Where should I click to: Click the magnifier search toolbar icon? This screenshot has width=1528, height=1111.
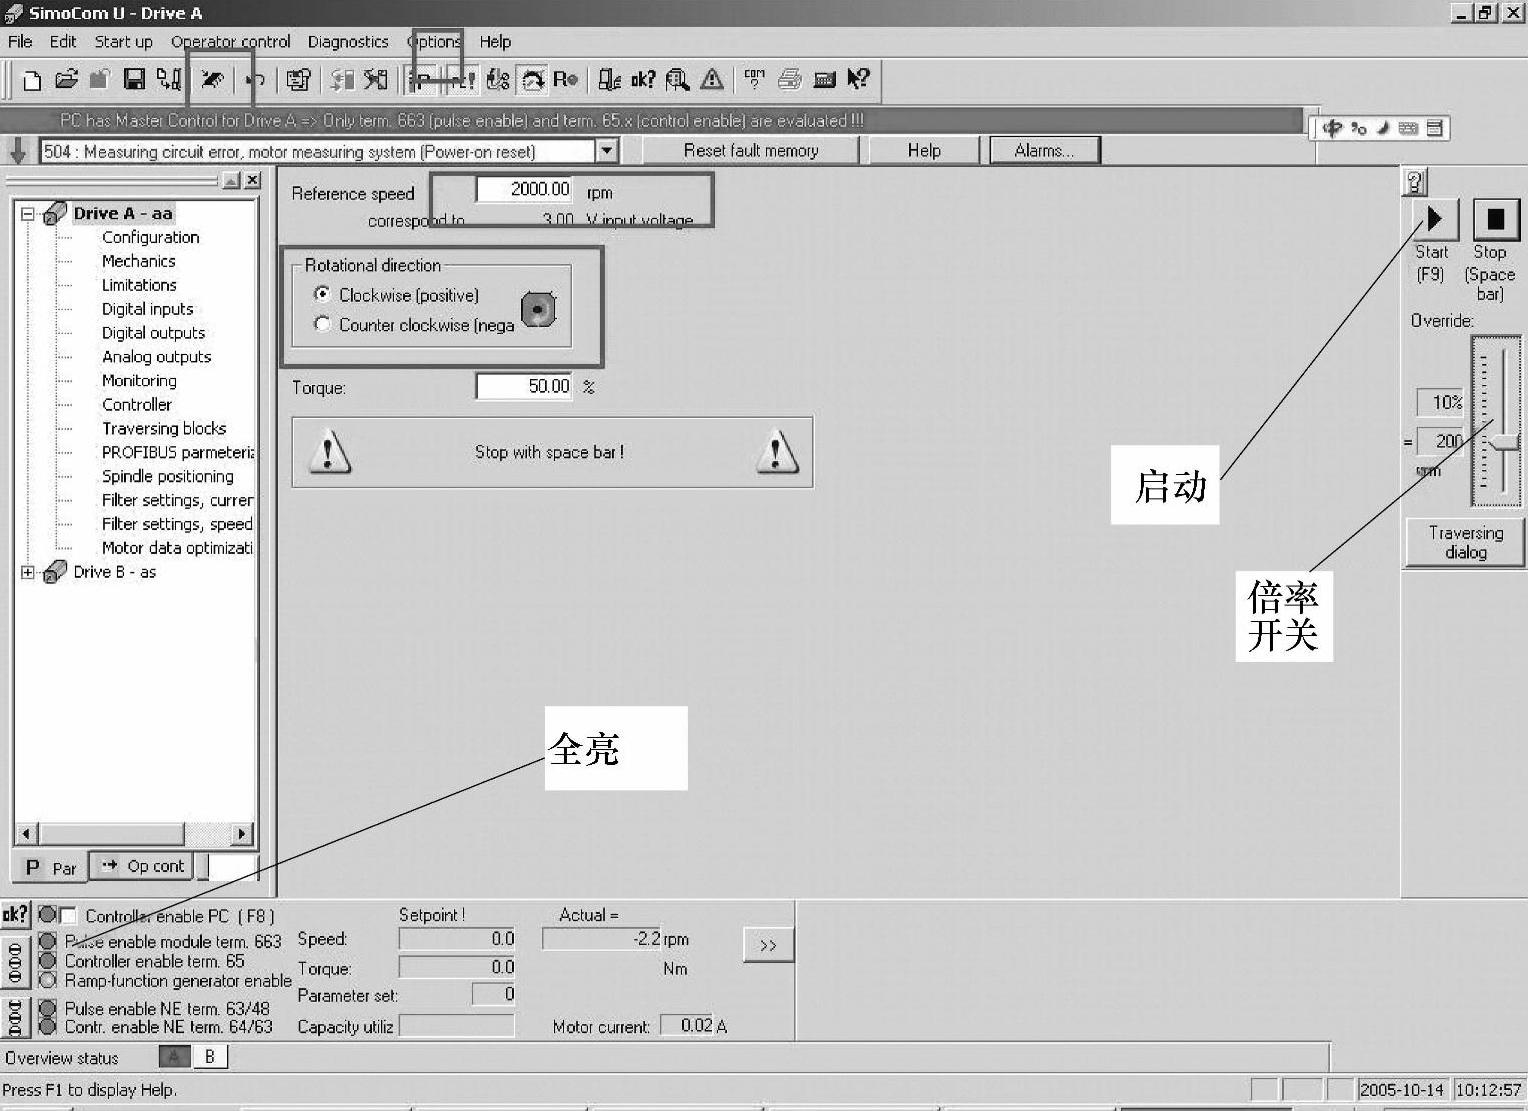[x=677, y=79]
